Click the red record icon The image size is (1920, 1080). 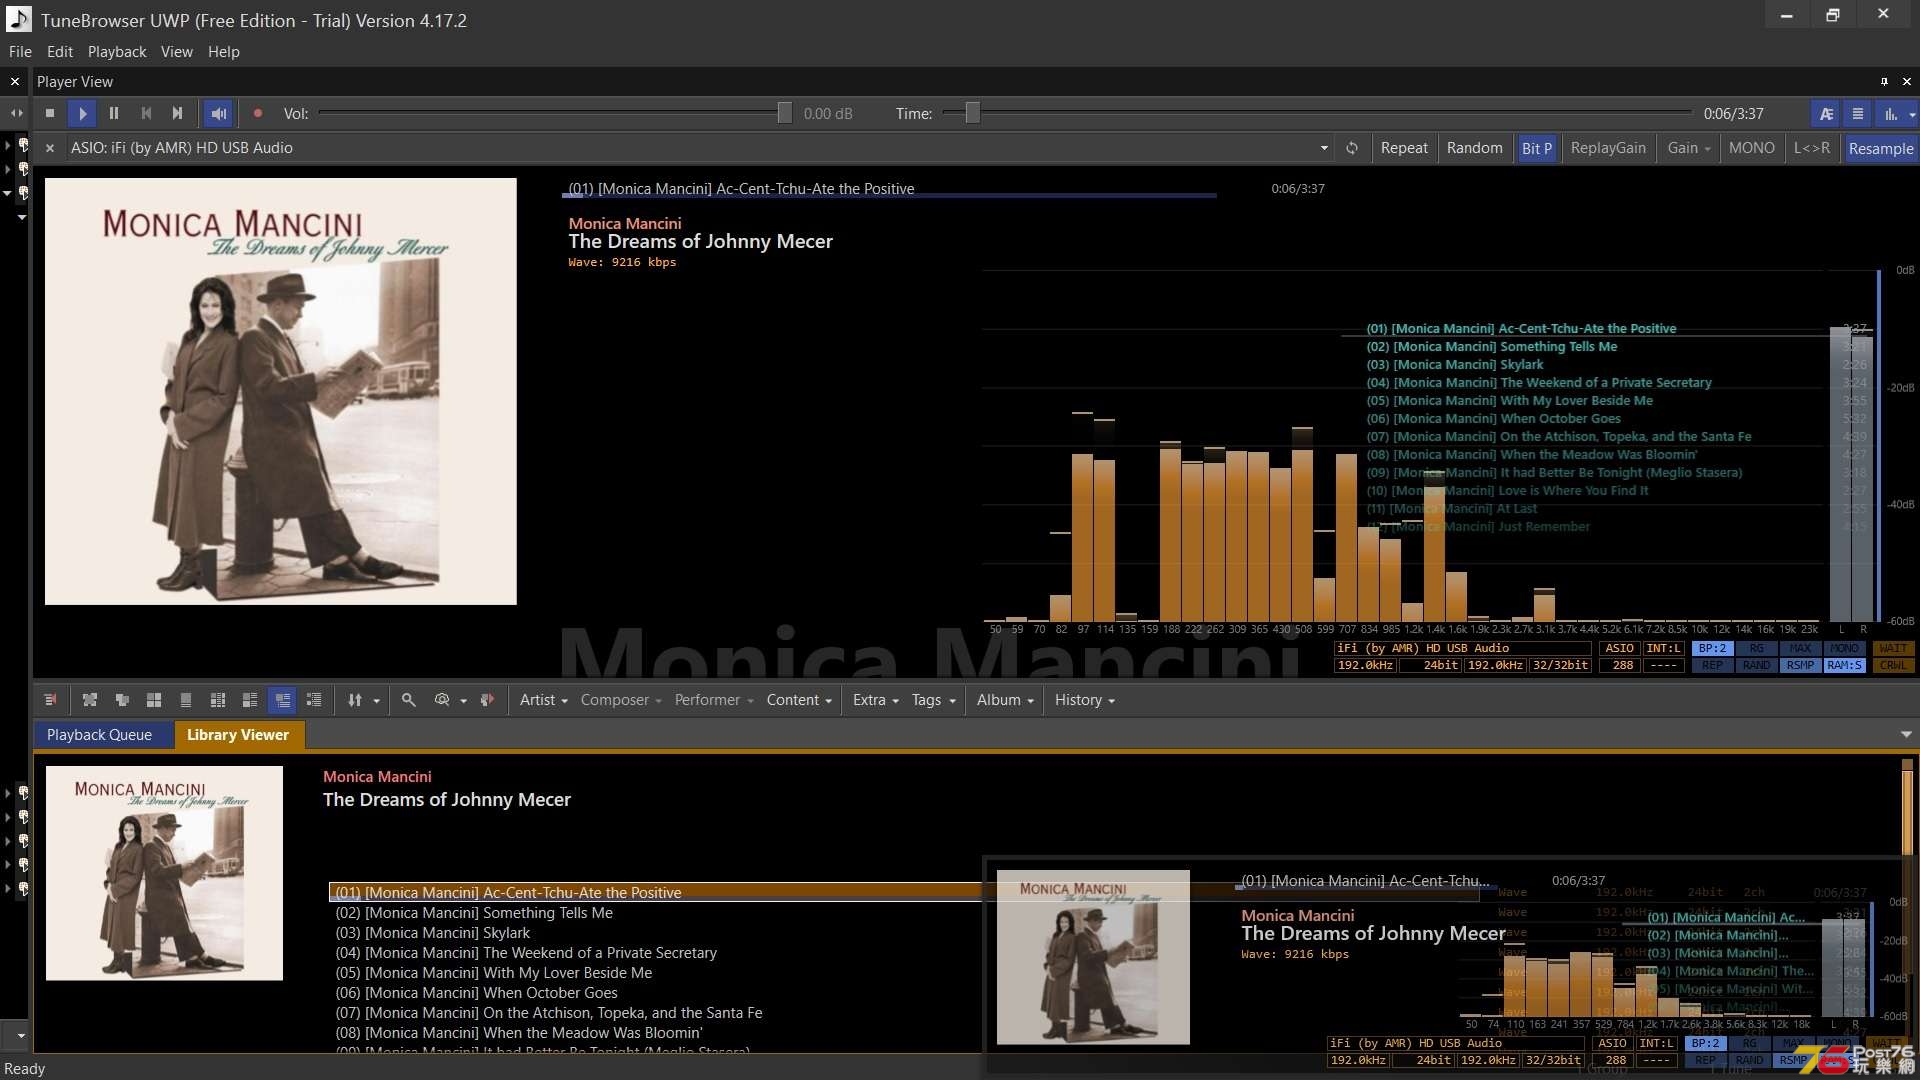pos(258,114)
